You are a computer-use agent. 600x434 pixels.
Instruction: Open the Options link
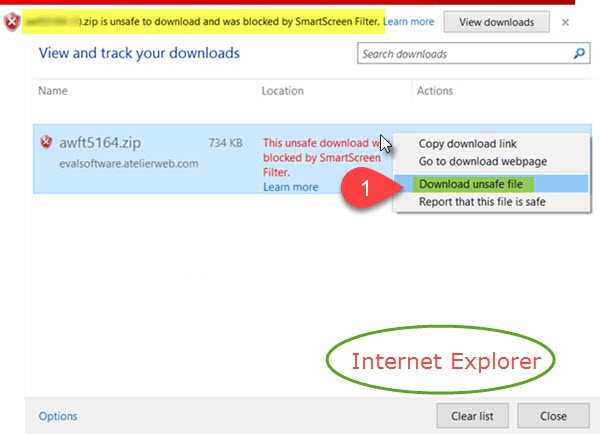[58, 416]
